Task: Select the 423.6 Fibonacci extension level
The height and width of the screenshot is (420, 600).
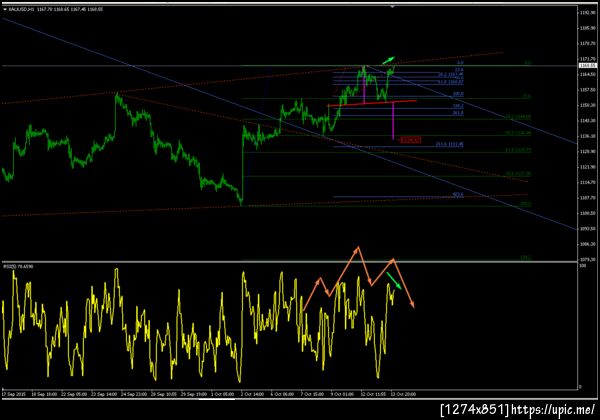Action: (x=458, y=195)
